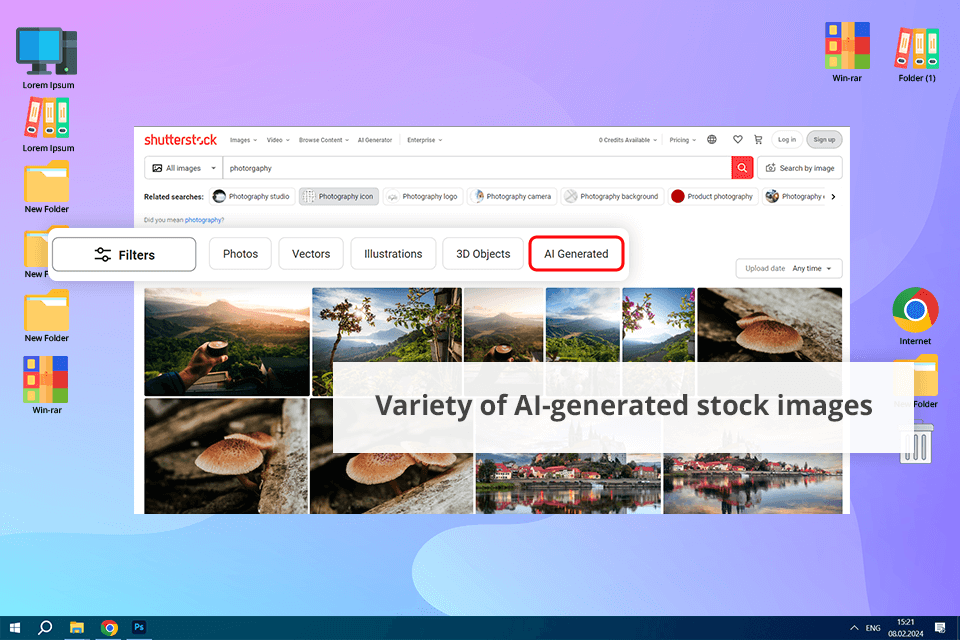Click the Photography background related search
Viewport: 960px width, 640px height.
pos(612,197)
